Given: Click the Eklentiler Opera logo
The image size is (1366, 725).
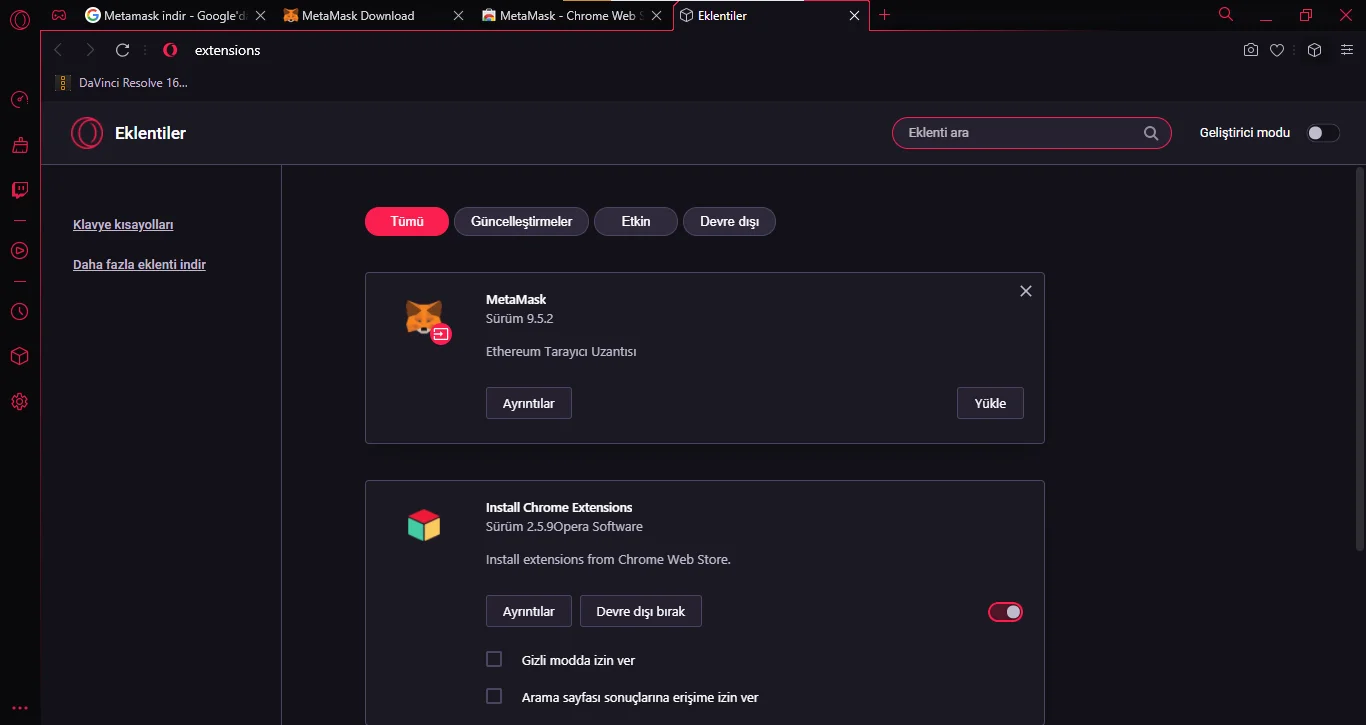Looking at the screenshot, I should (87, 133).
